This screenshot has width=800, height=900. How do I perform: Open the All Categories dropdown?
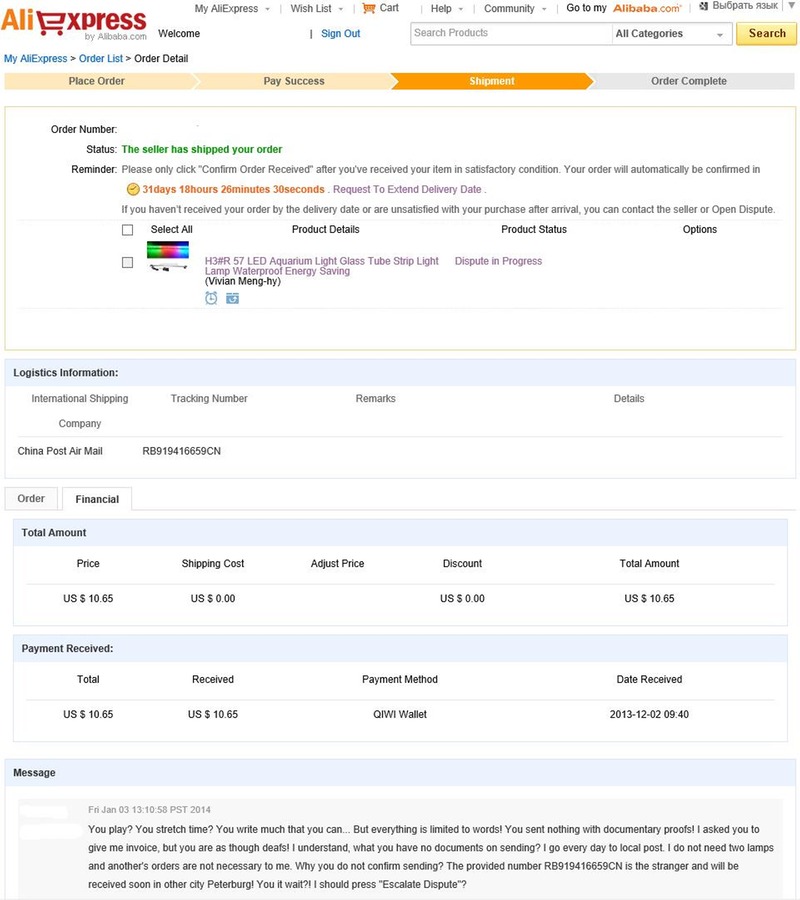coord(671,34)
